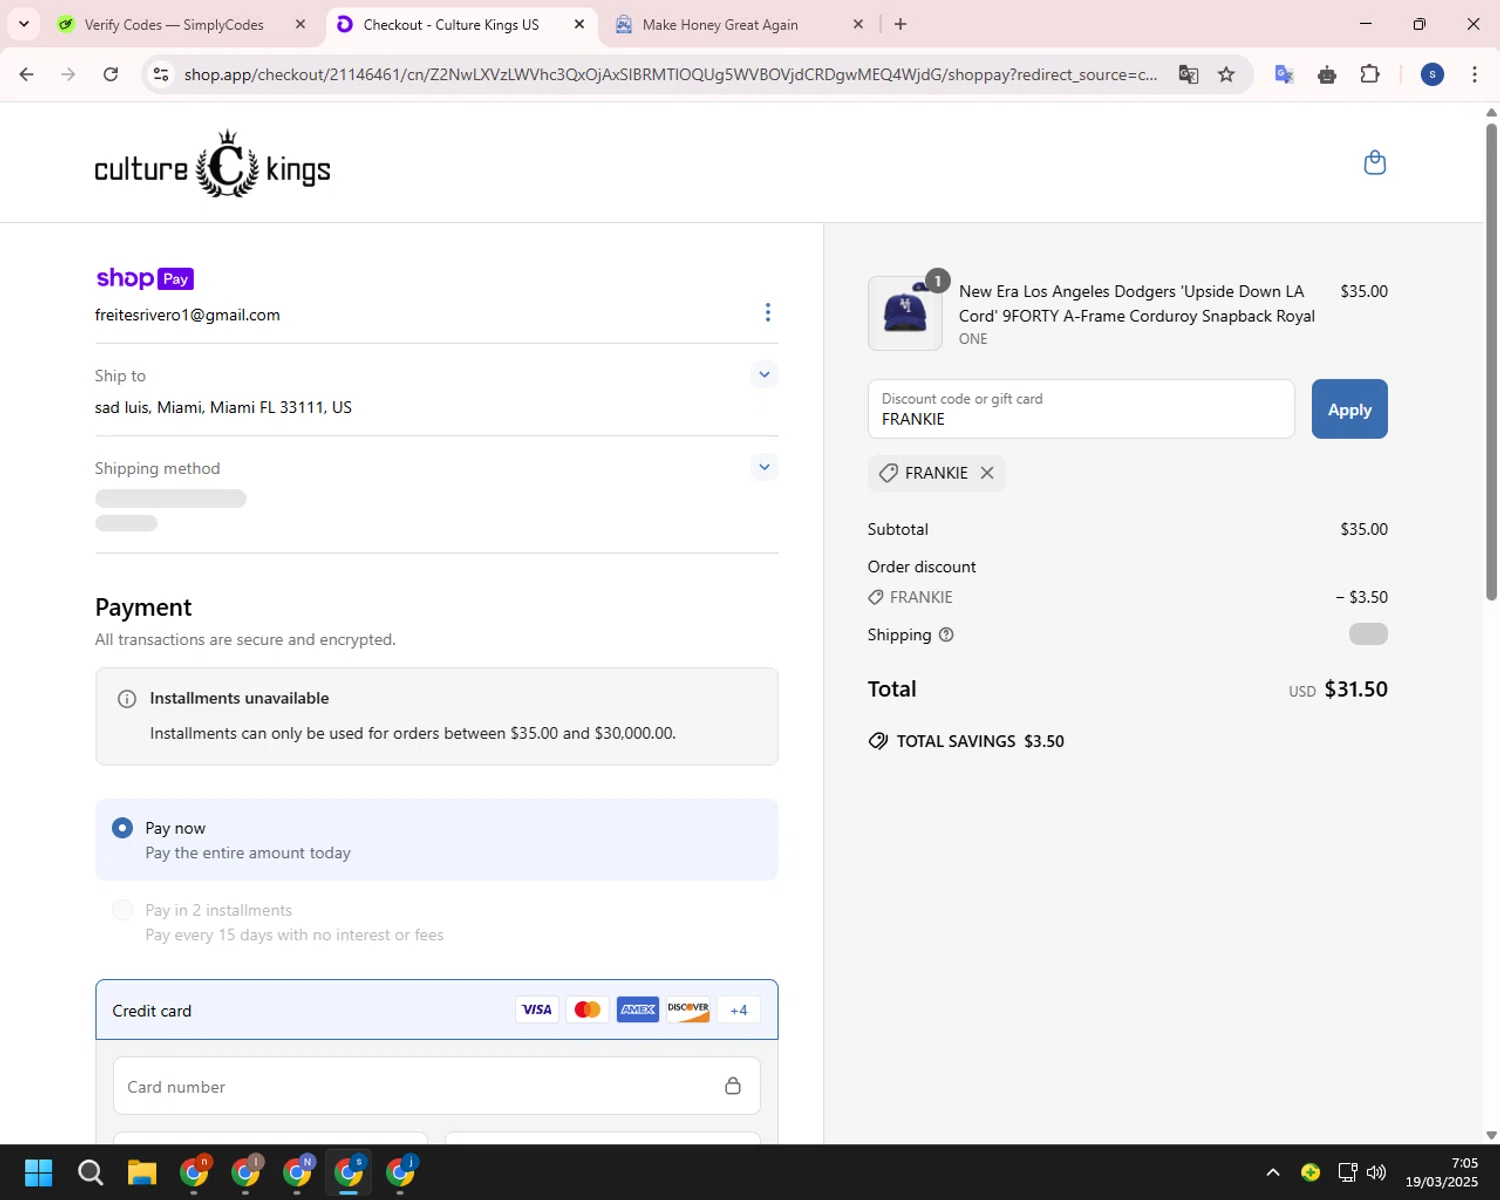
Task: Click the Shipping help question icon
Action: [x=946, y=635]
